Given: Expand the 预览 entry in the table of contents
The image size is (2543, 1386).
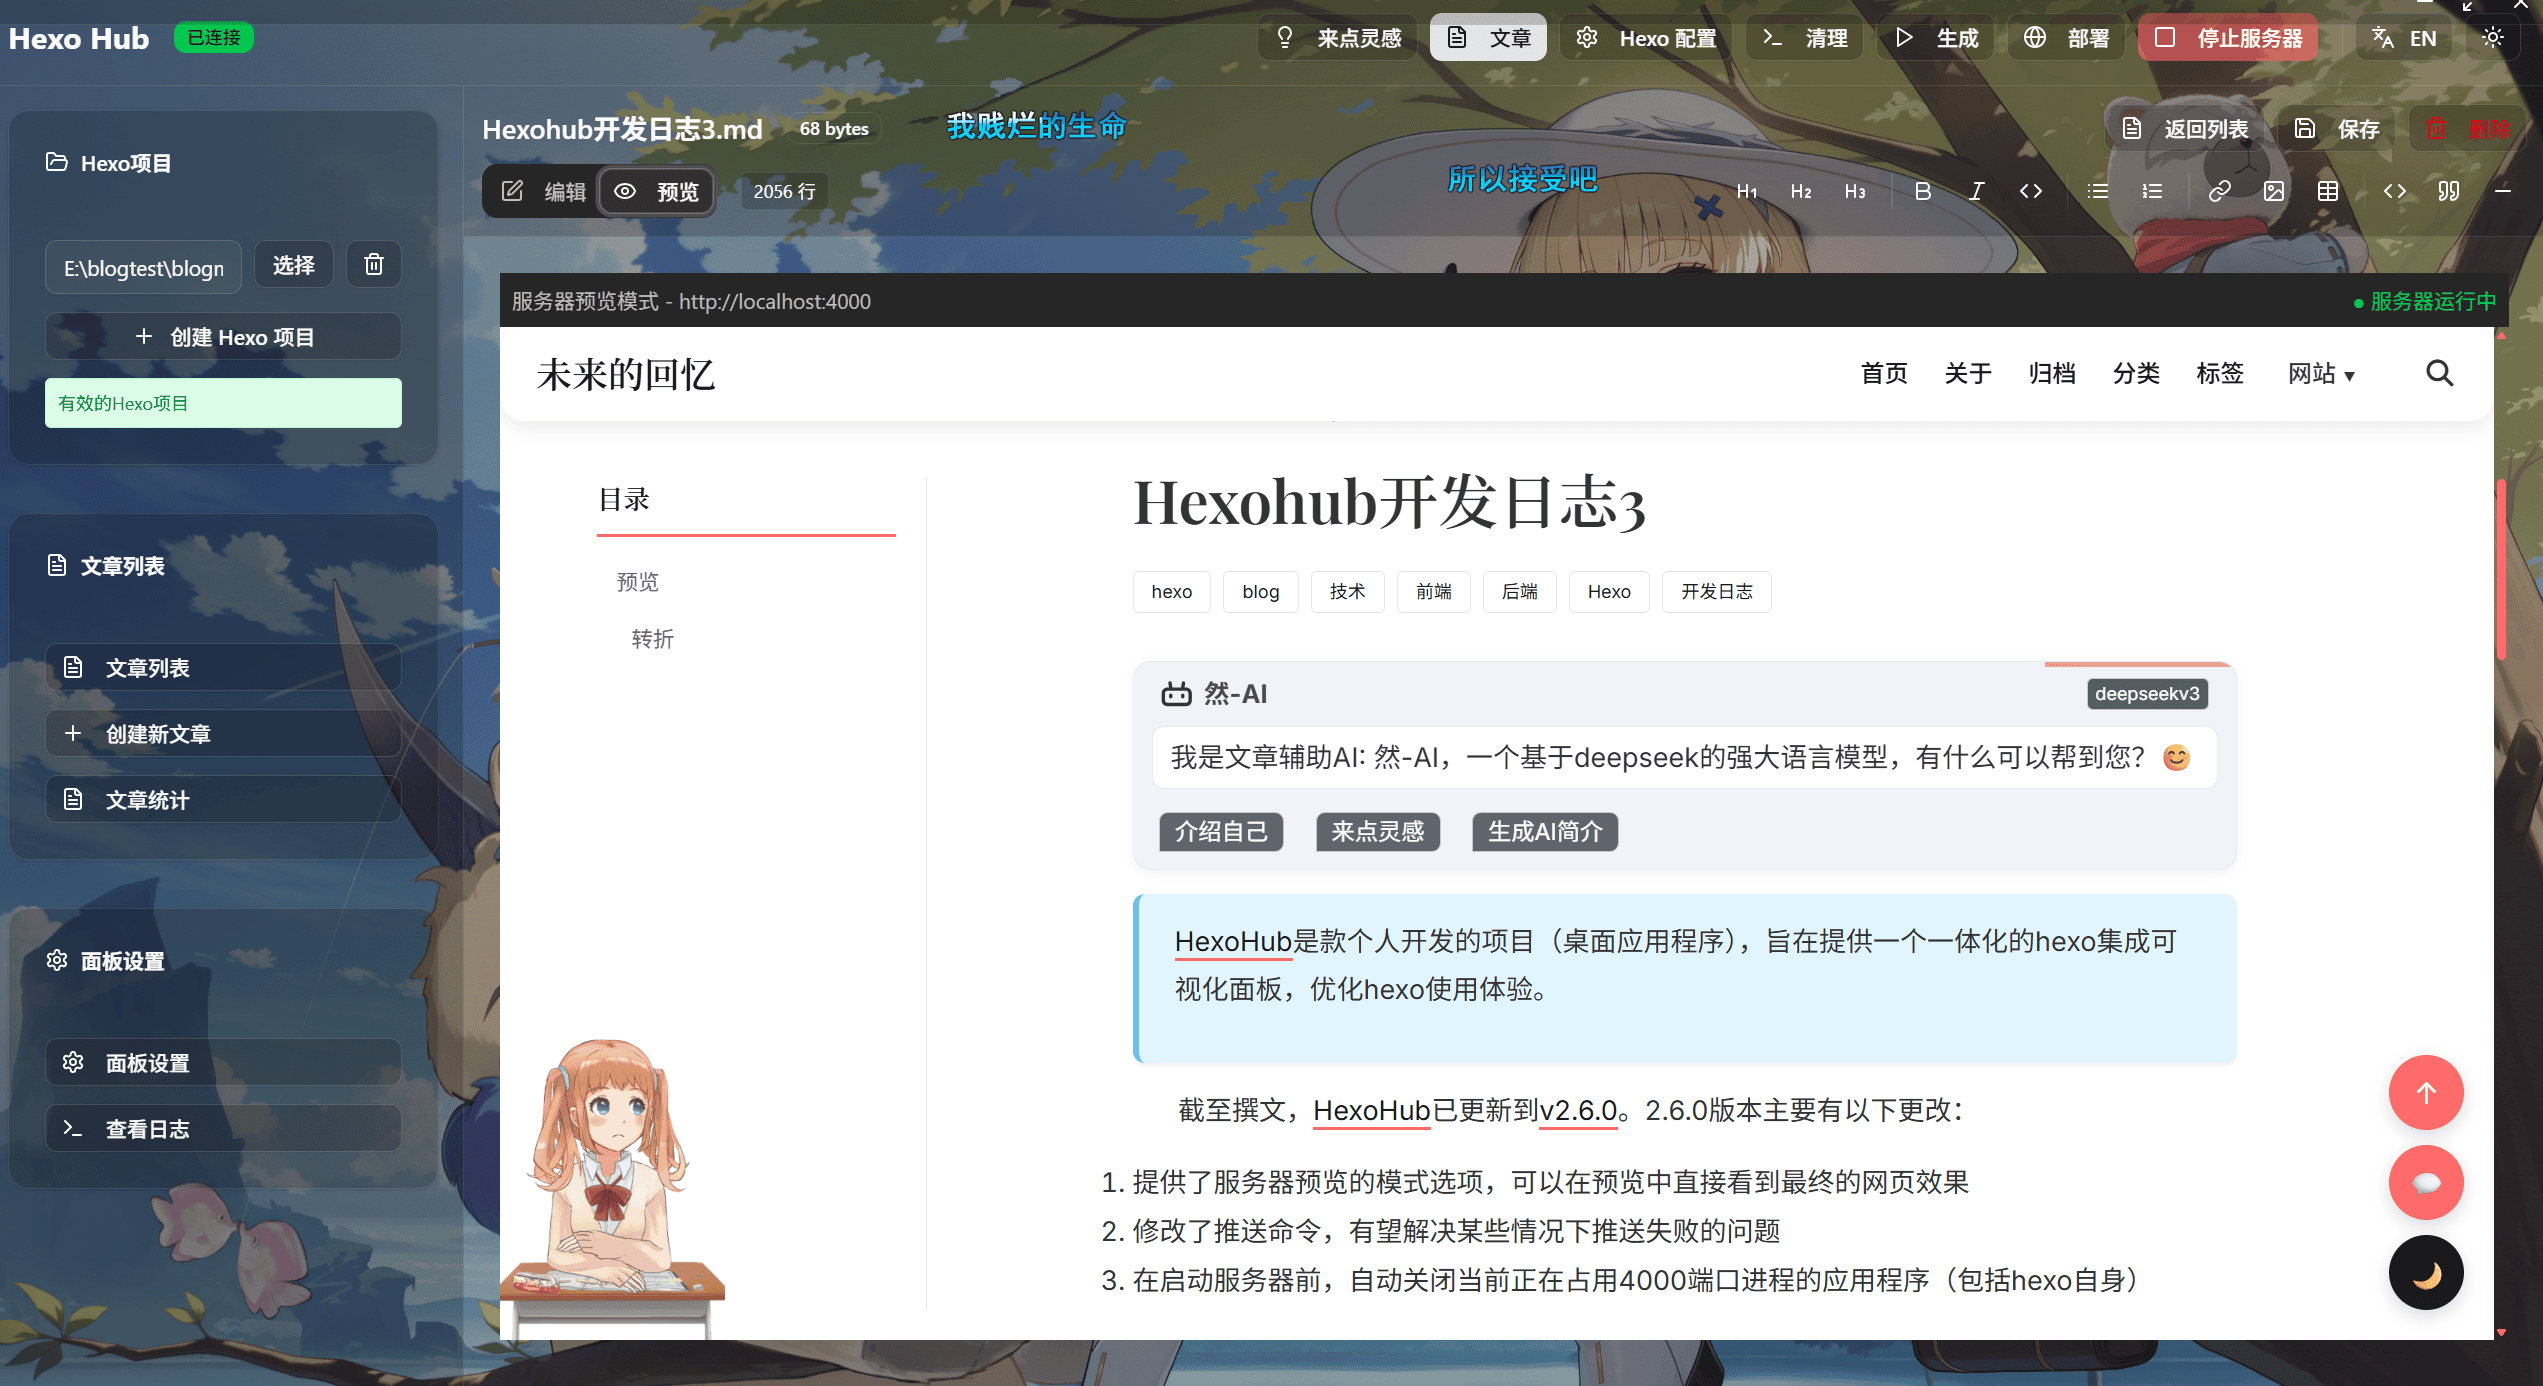Looking at the screenshot, I should click(x=638, y=582).
